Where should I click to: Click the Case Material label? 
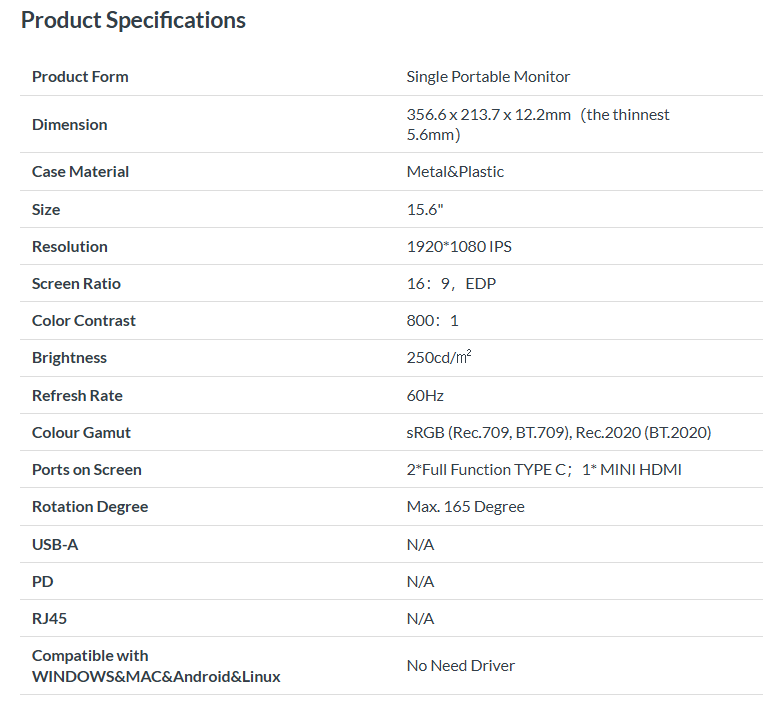tap(80, 172)
